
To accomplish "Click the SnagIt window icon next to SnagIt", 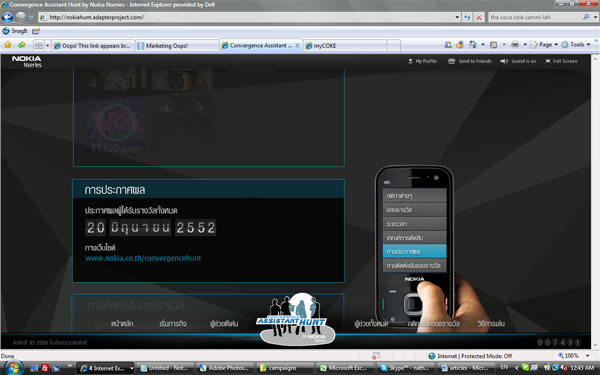I will (36, 31).
